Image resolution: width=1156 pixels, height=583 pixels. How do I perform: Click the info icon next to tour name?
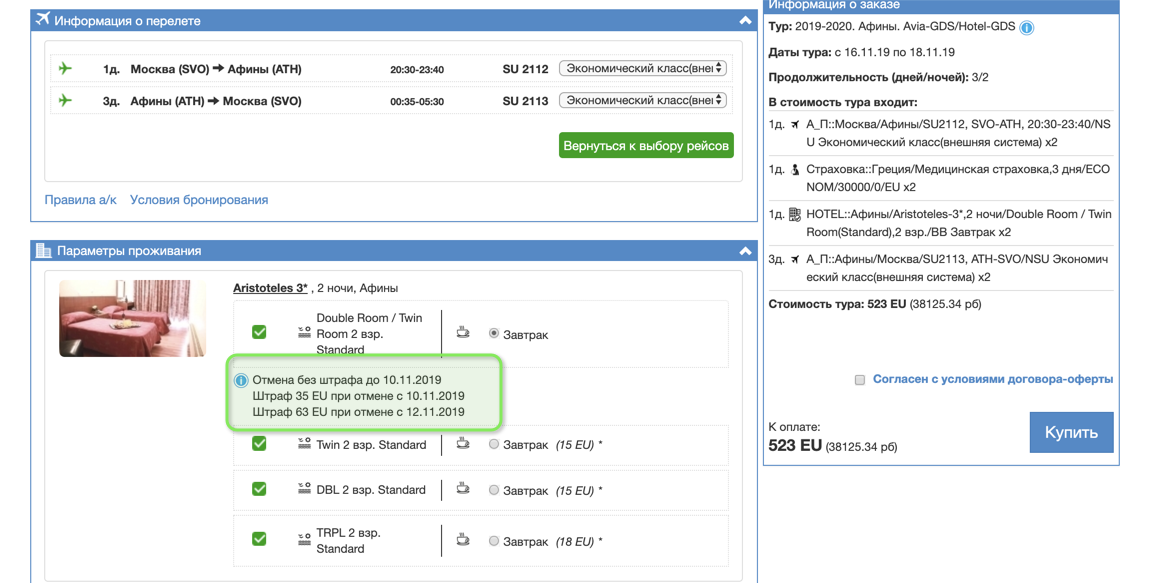(1027, 28)
